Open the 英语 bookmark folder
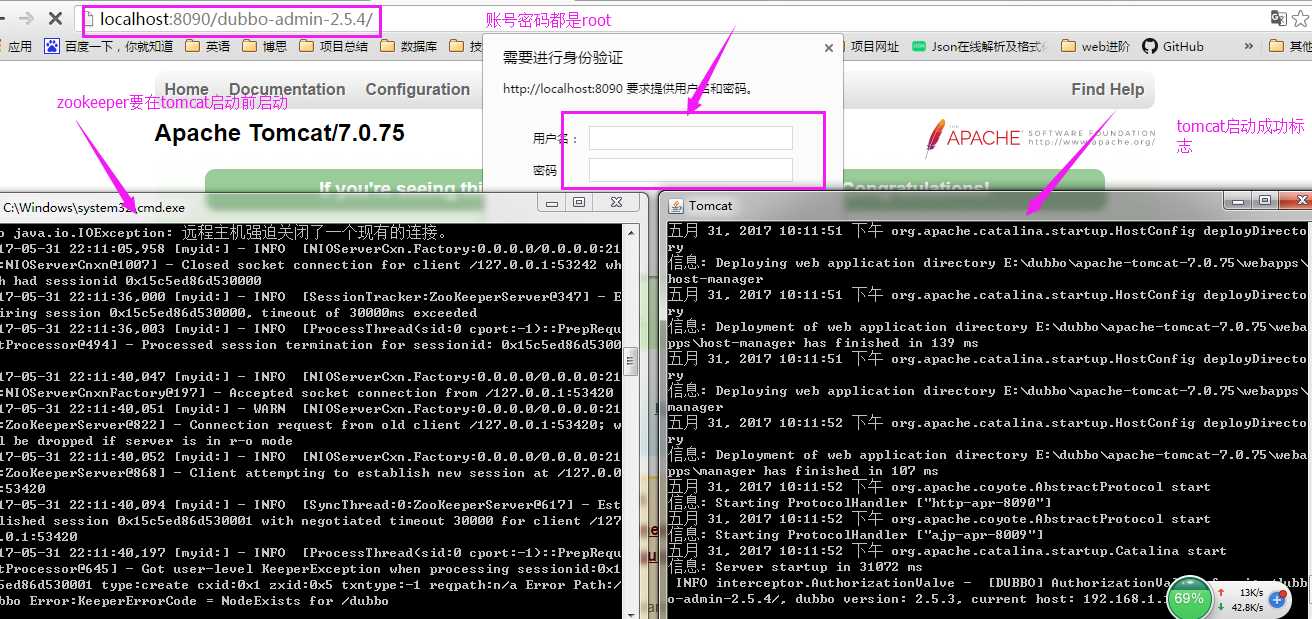The height and width of the screenshot is (619, 1312). coord(207,46)
